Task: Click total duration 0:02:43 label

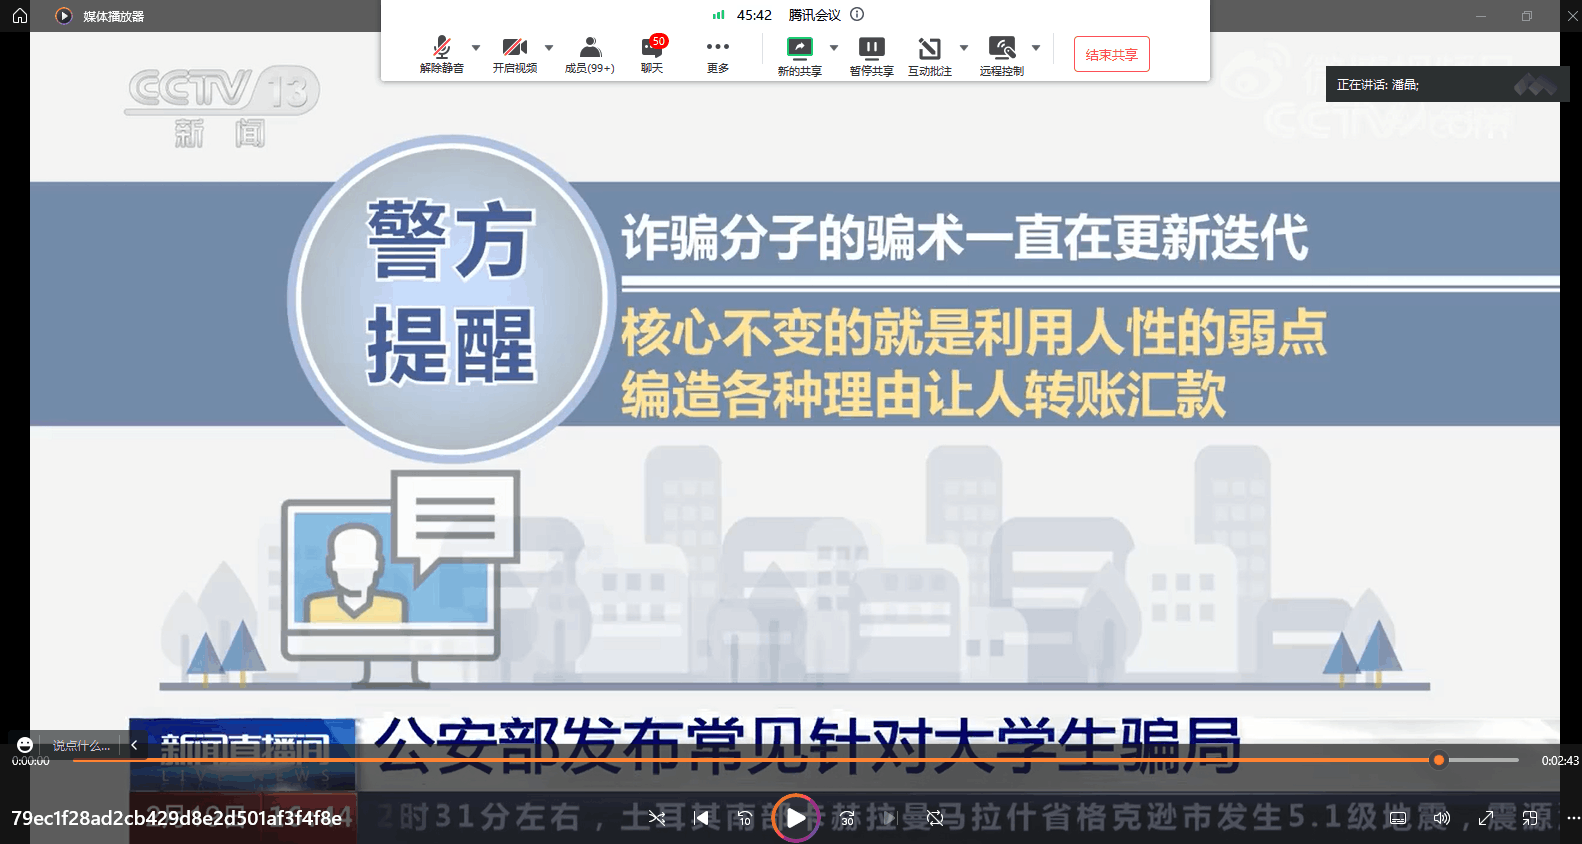Action: (x=1560, y=761)
